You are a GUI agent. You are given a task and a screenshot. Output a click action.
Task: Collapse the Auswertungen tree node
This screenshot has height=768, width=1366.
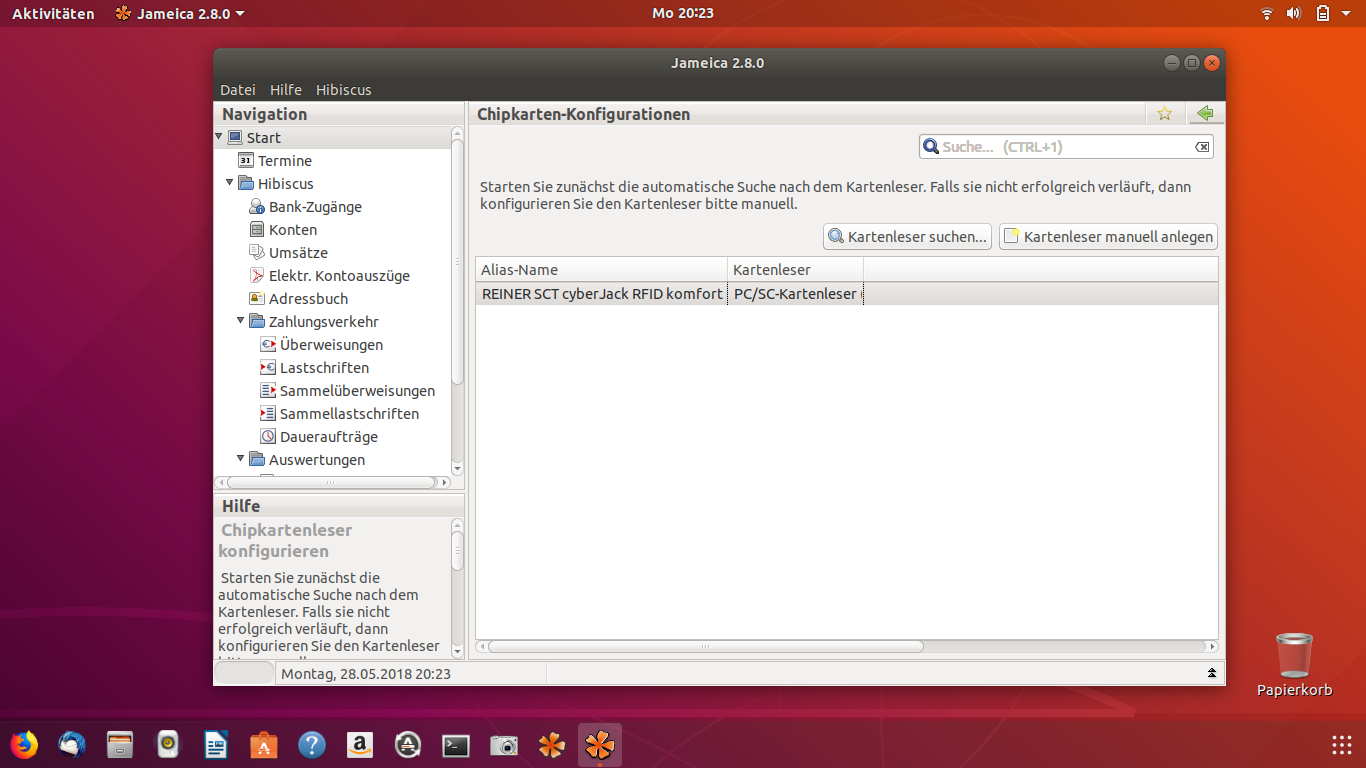tap(241, 459)
